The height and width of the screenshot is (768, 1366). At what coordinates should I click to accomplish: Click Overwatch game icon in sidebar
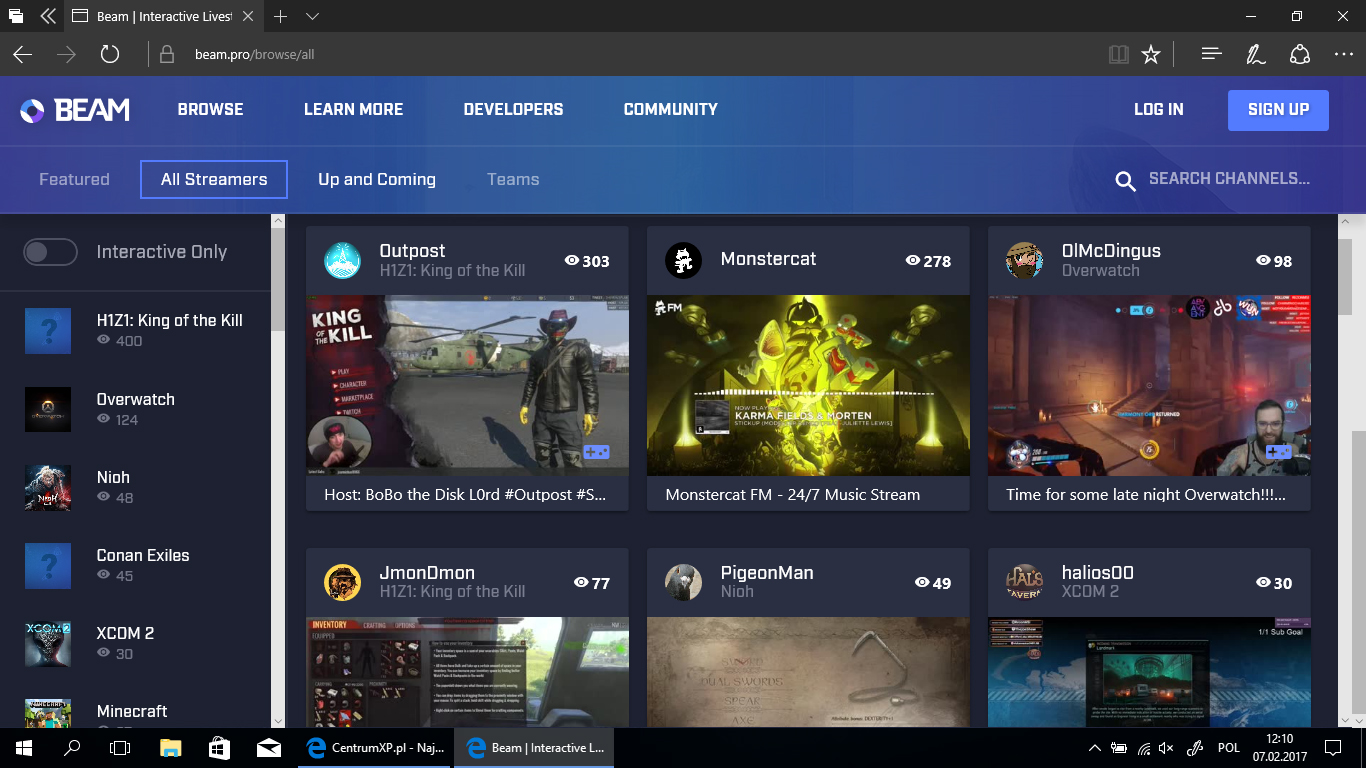(x=48, y=409)
